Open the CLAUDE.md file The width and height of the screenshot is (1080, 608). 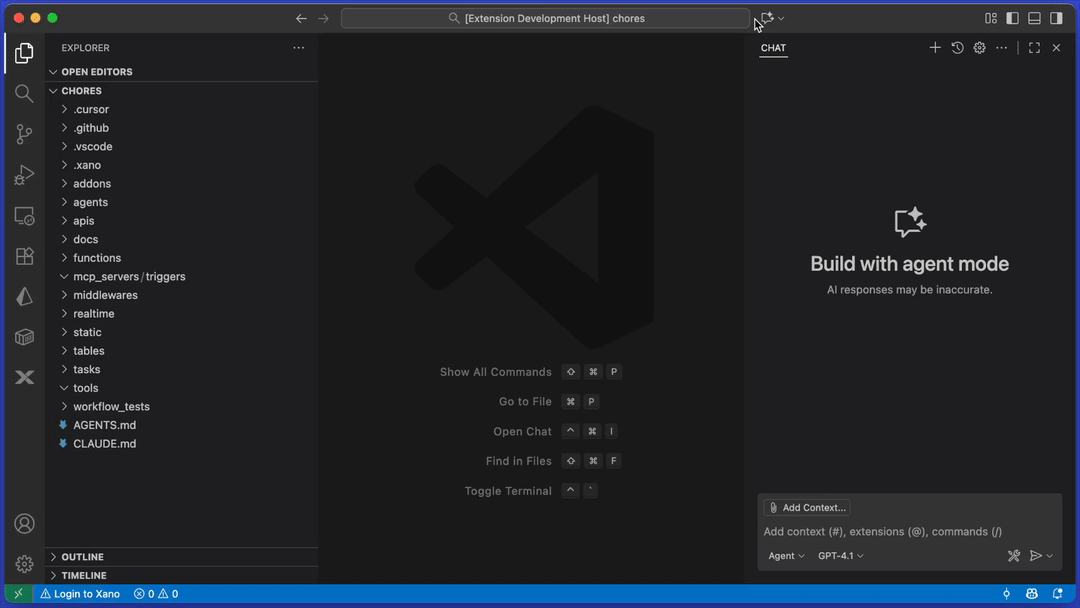182,444
